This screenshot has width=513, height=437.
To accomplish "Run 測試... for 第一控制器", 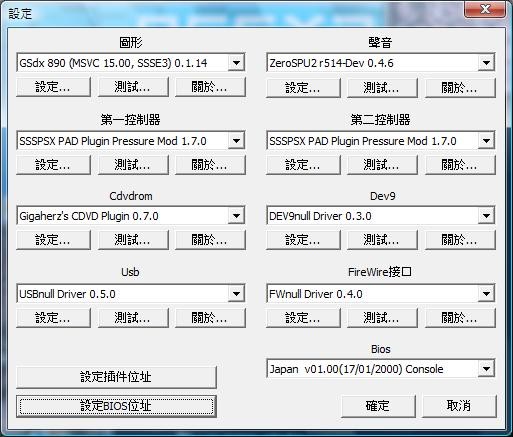I will click(133, 165).
